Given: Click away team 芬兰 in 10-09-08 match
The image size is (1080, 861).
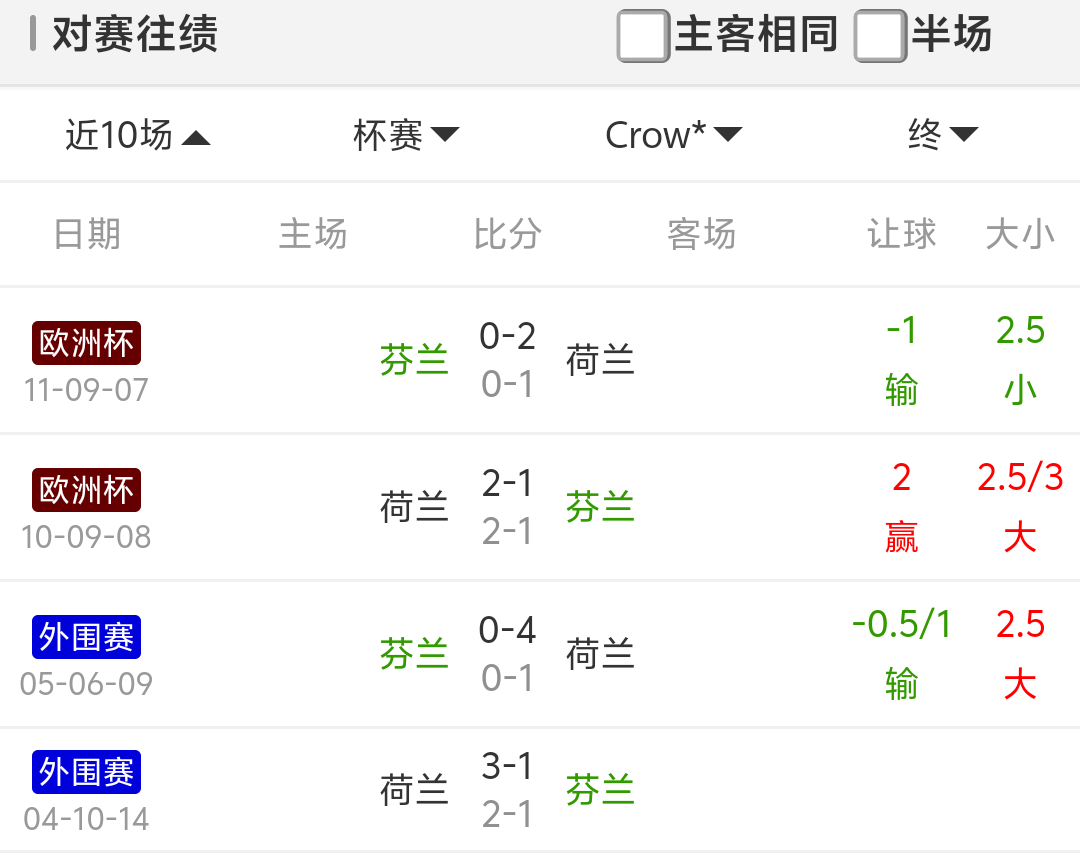Looking at the screenshot, I should click(x=600, y=507).
